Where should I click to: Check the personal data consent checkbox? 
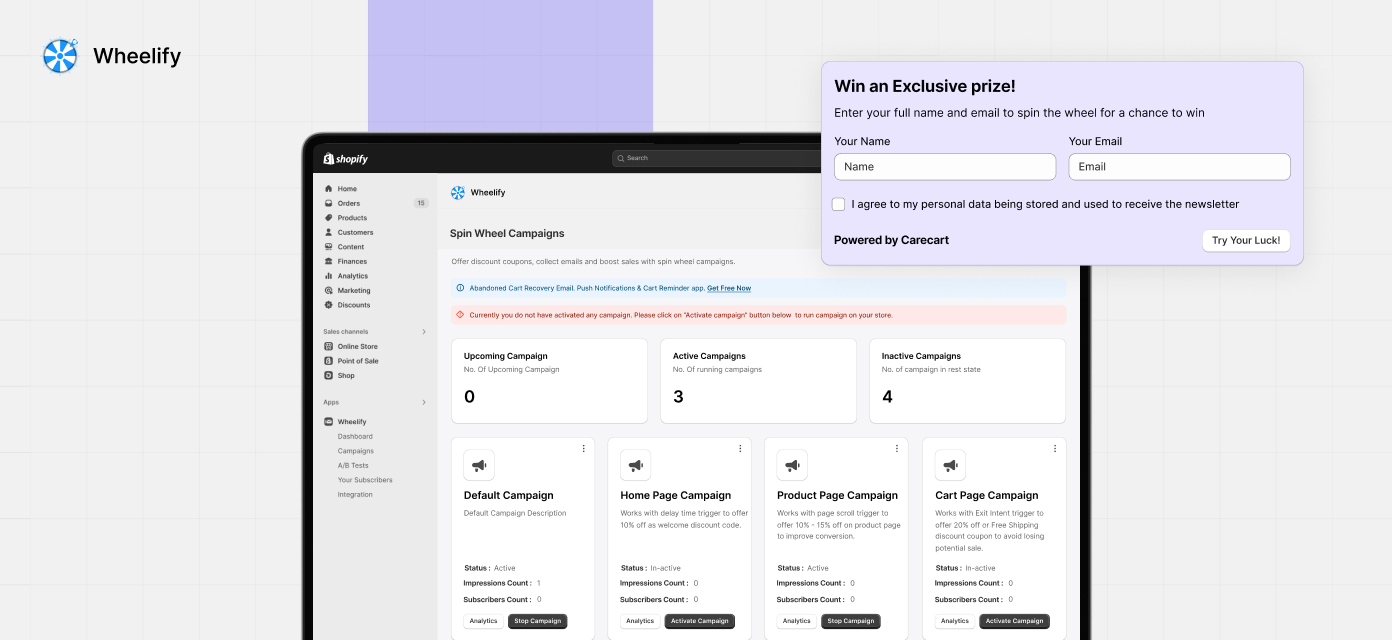839,204
